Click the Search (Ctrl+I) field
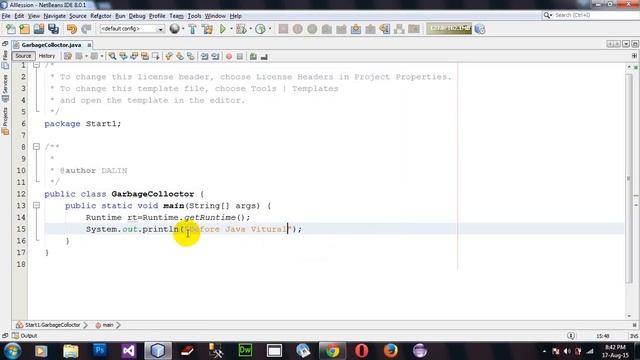Viewport: 640px width, 360px height. click(591, 15)
